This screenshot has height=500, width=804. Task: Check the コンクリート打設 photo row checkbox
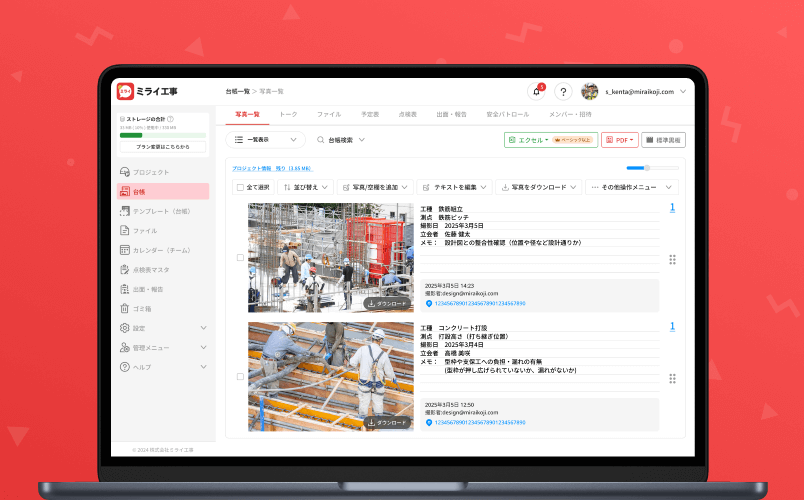239,377
